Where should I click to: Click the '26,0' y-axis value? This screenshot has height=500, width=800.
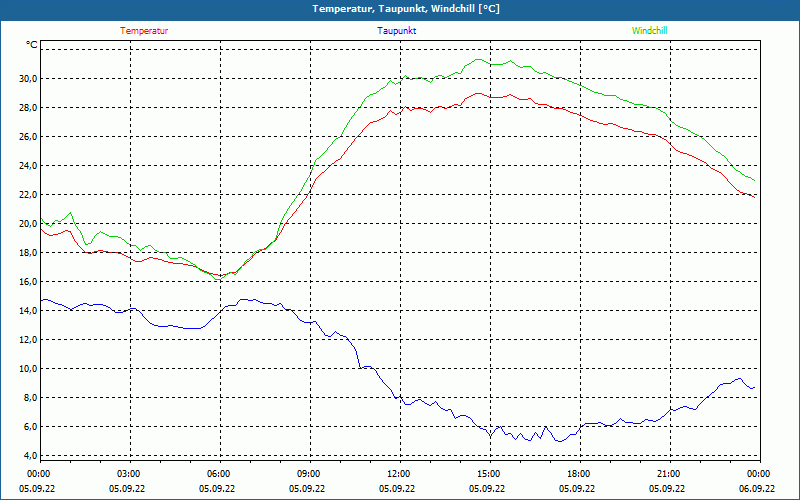tap(28, 137)
